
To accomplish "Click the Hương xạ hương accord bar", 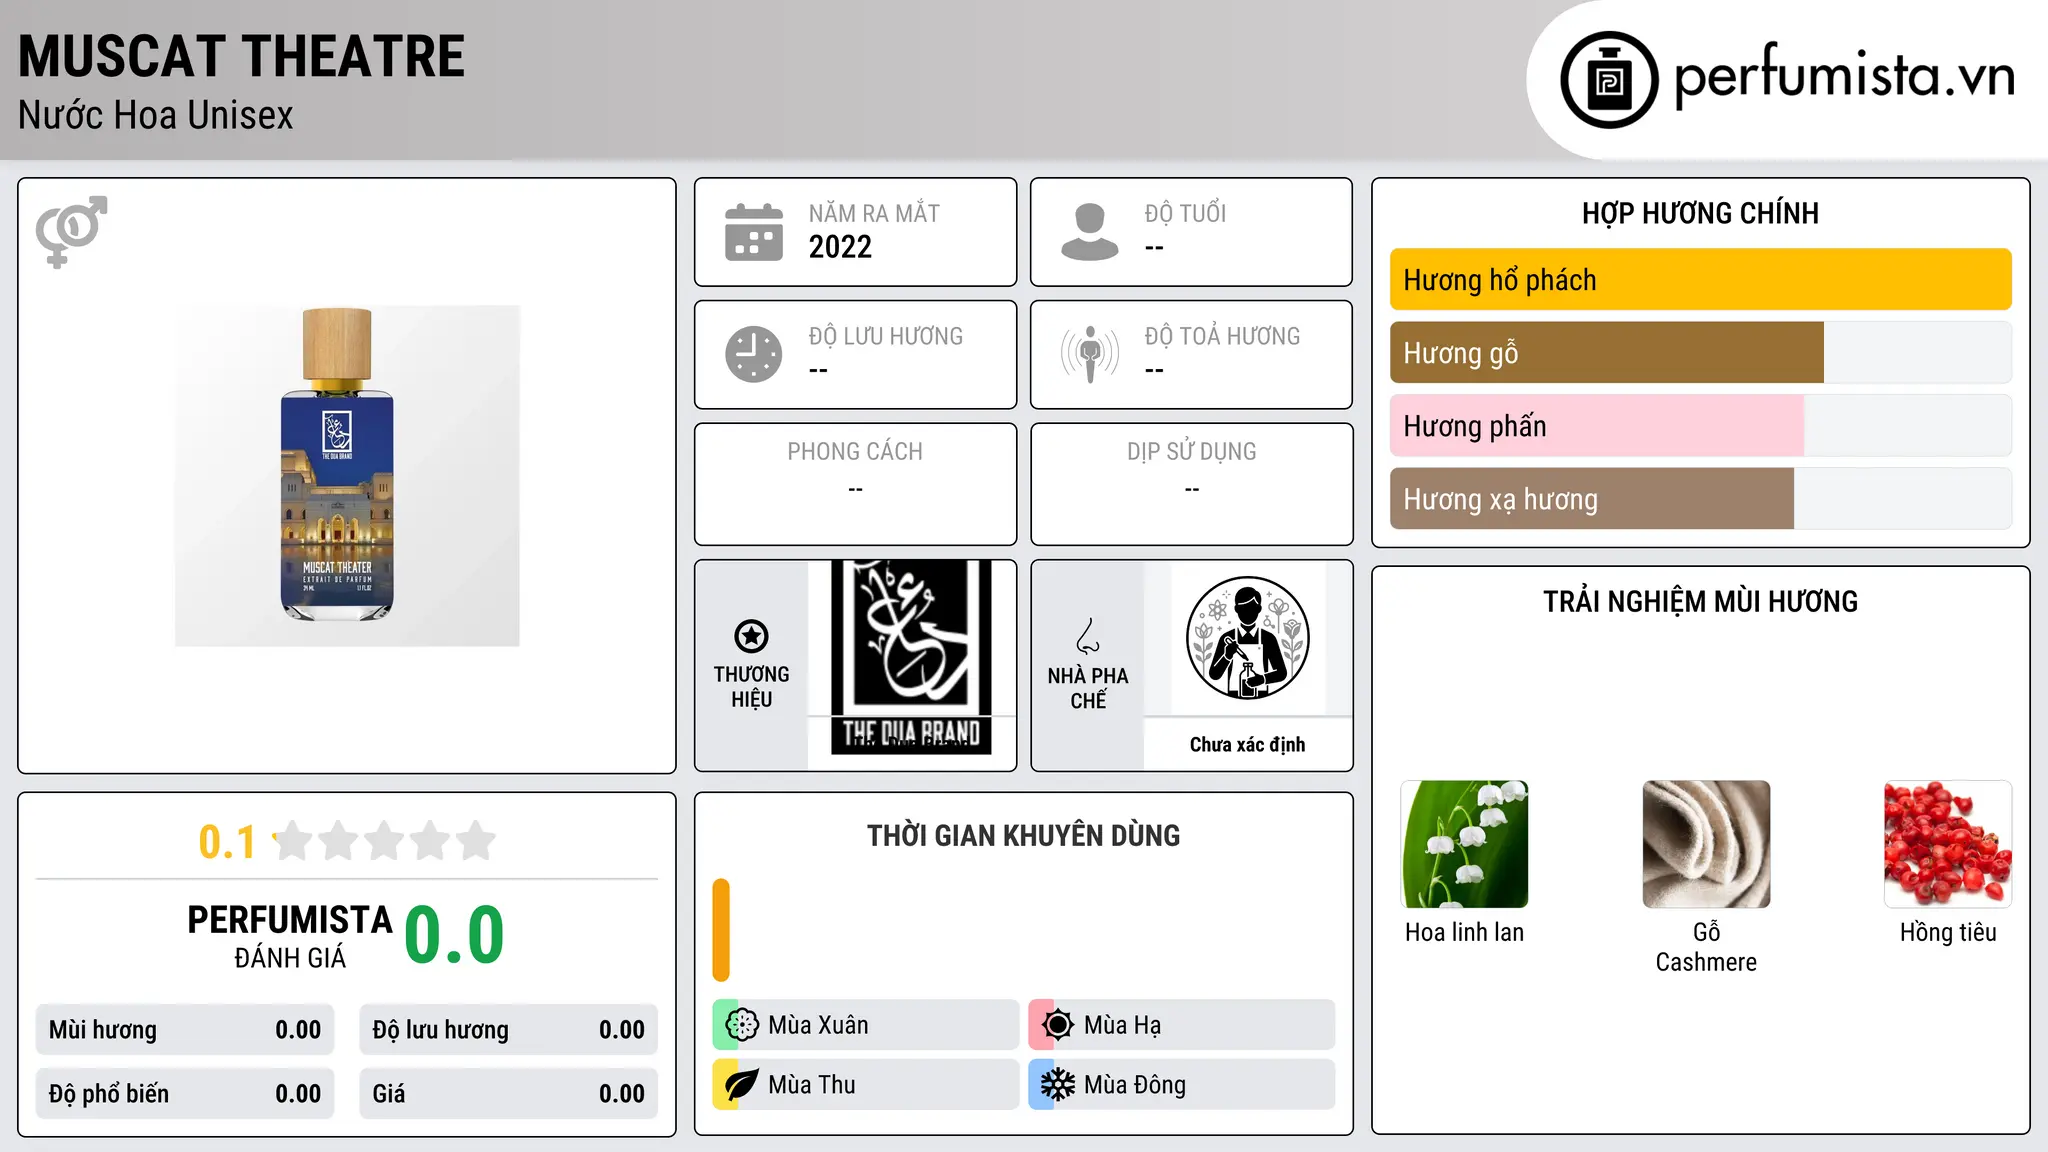I will coord(1701,499).
